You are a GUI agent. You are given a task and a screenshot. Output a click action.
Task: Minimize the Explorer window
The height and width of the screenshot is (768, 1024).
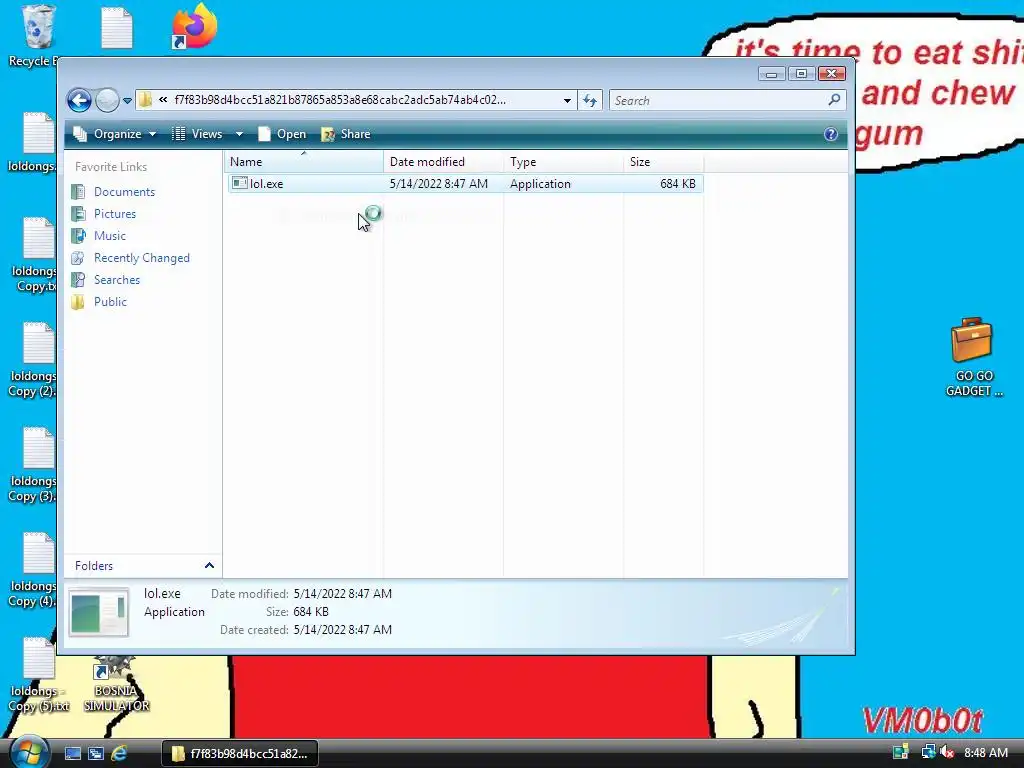(771, 74)
